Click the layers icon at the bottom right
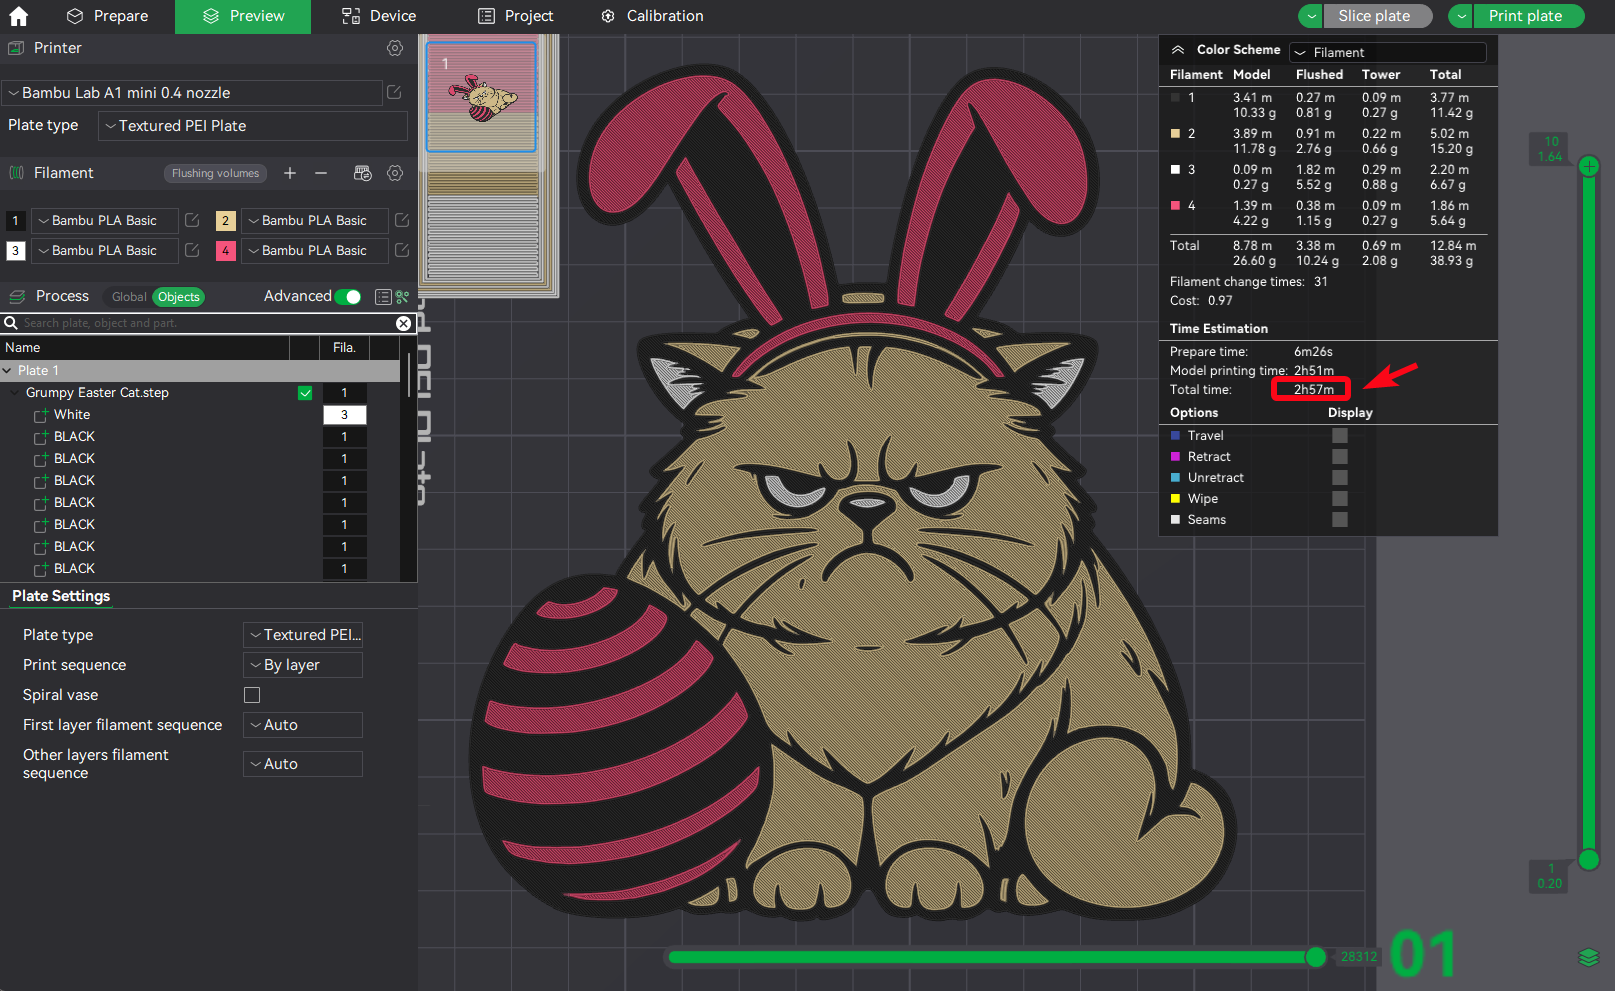Viewport: 1615px width, 991px height. (1589, 958)
